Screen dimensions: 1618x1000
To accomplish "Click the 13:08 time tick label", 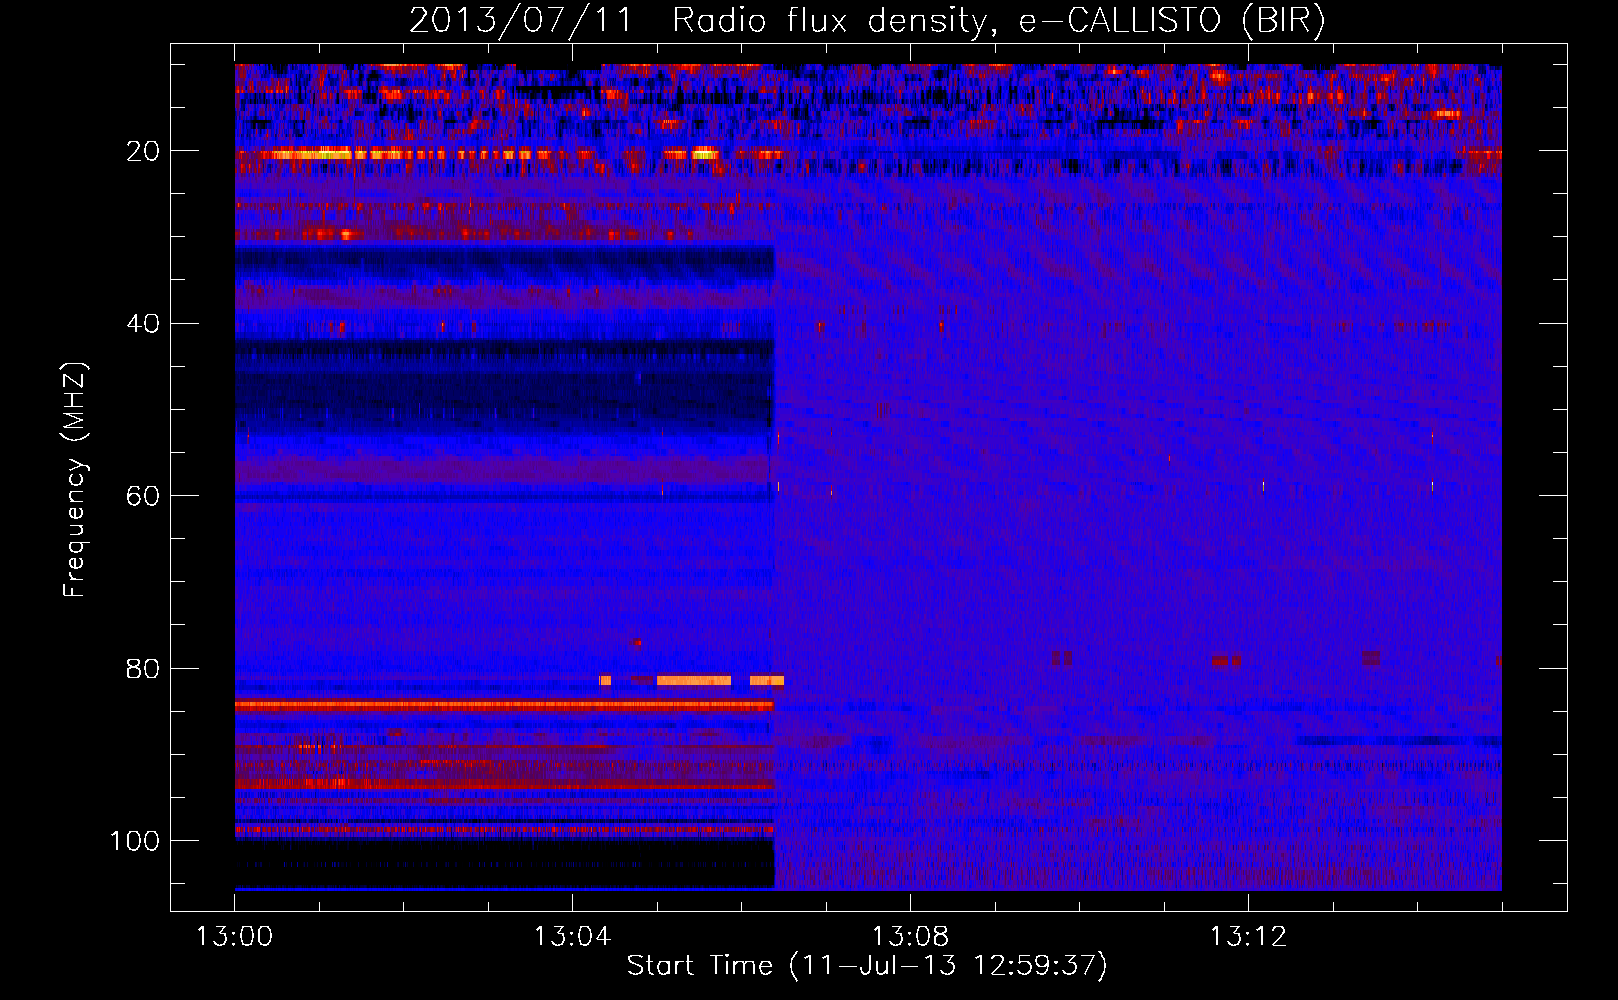I will (x=910, y=937).
